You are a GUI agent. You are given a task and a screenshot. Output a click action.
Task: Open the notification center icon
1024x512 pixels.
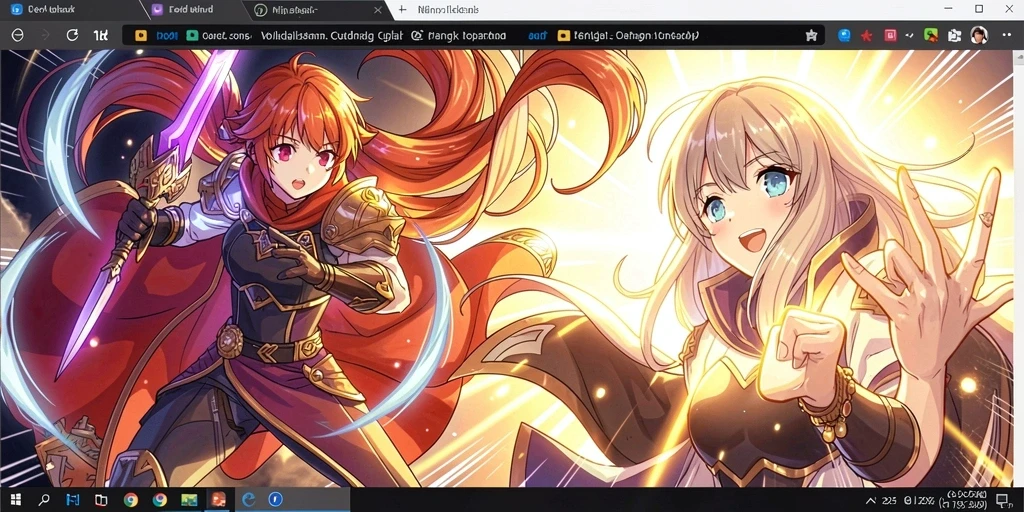[1002, 500]
